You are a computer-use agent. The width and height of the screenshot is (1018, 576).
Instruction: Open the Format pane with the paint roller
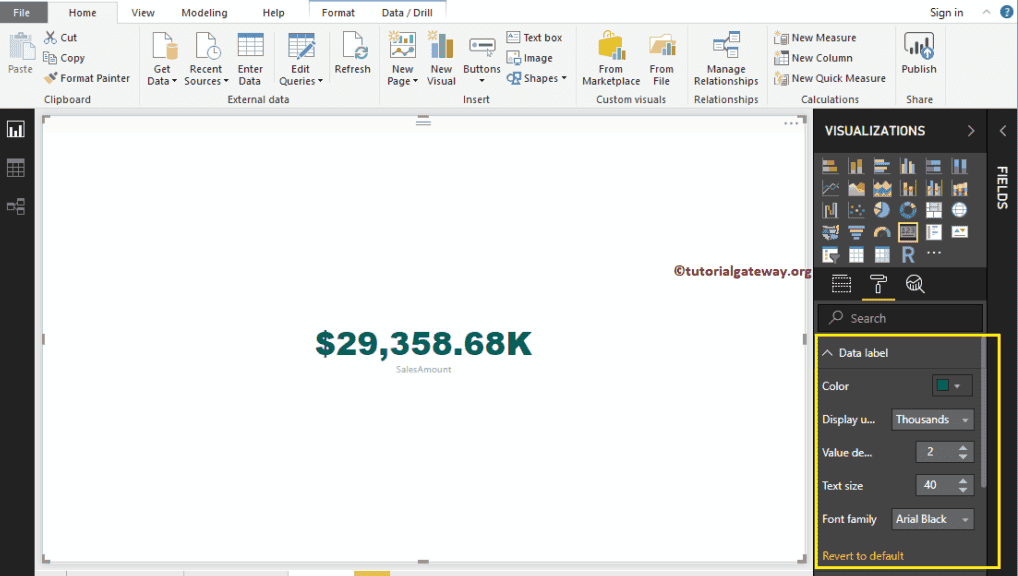879,284
